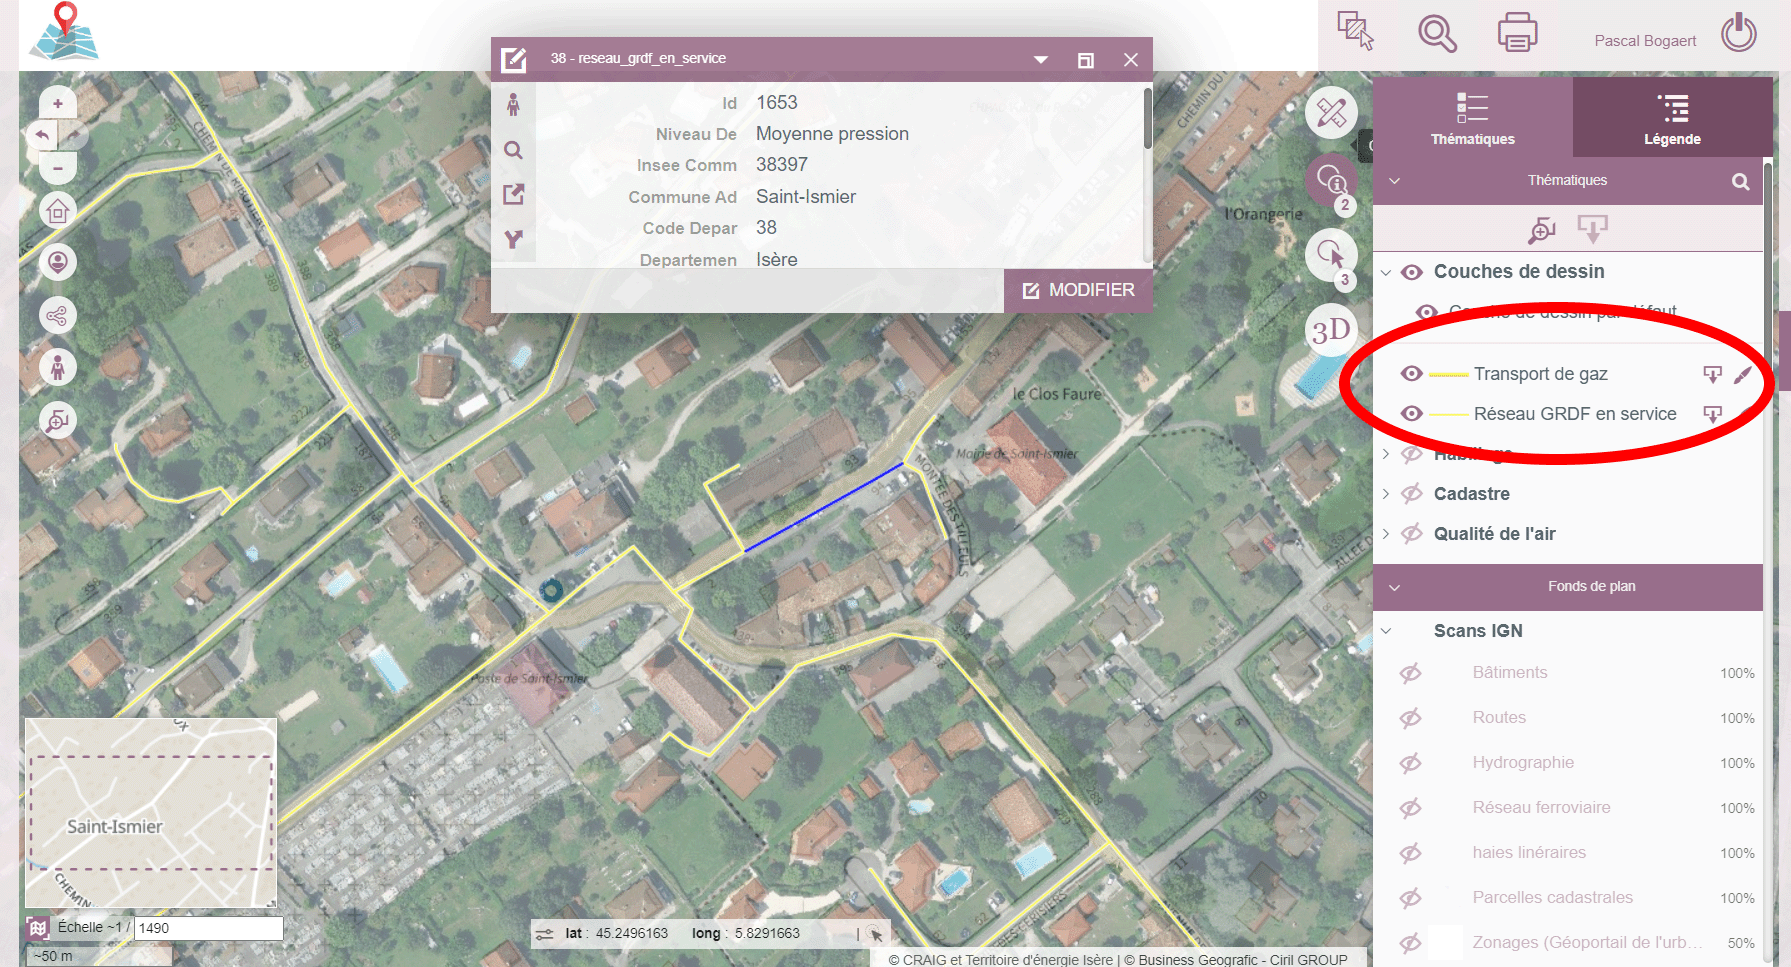Expand the Cadastre section
Viewport: 1791px width, 967px height.
[x=1385, y=493]
